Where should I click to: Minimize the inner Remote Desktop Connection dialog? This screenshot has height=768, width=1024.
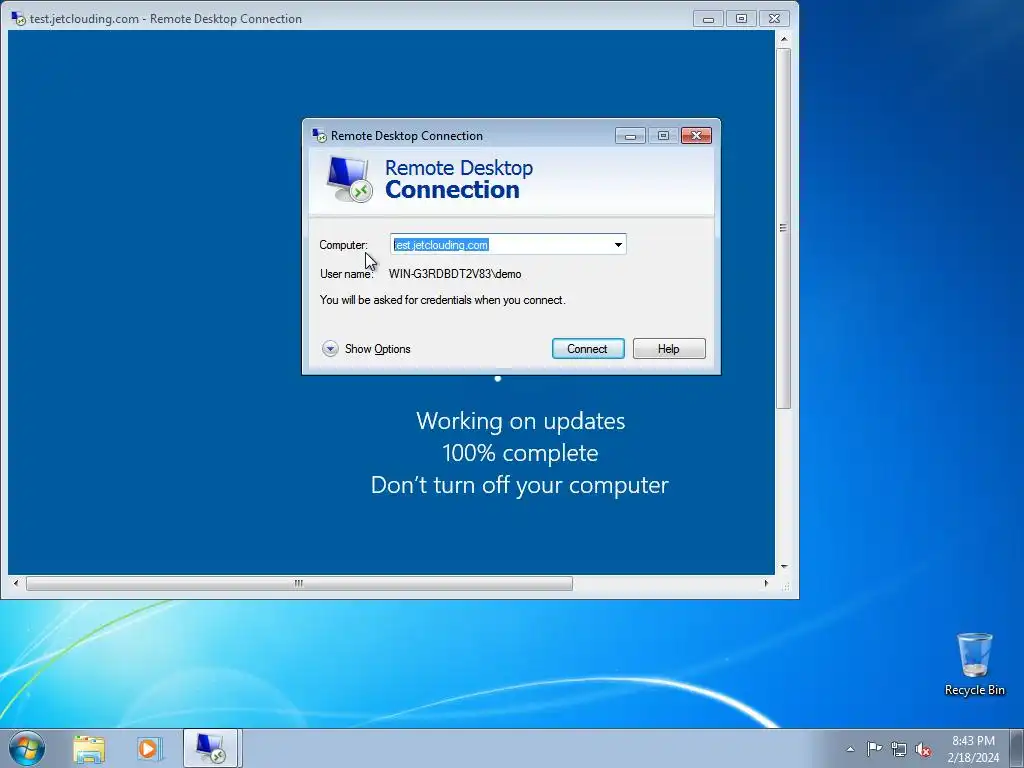coord(630,136)
